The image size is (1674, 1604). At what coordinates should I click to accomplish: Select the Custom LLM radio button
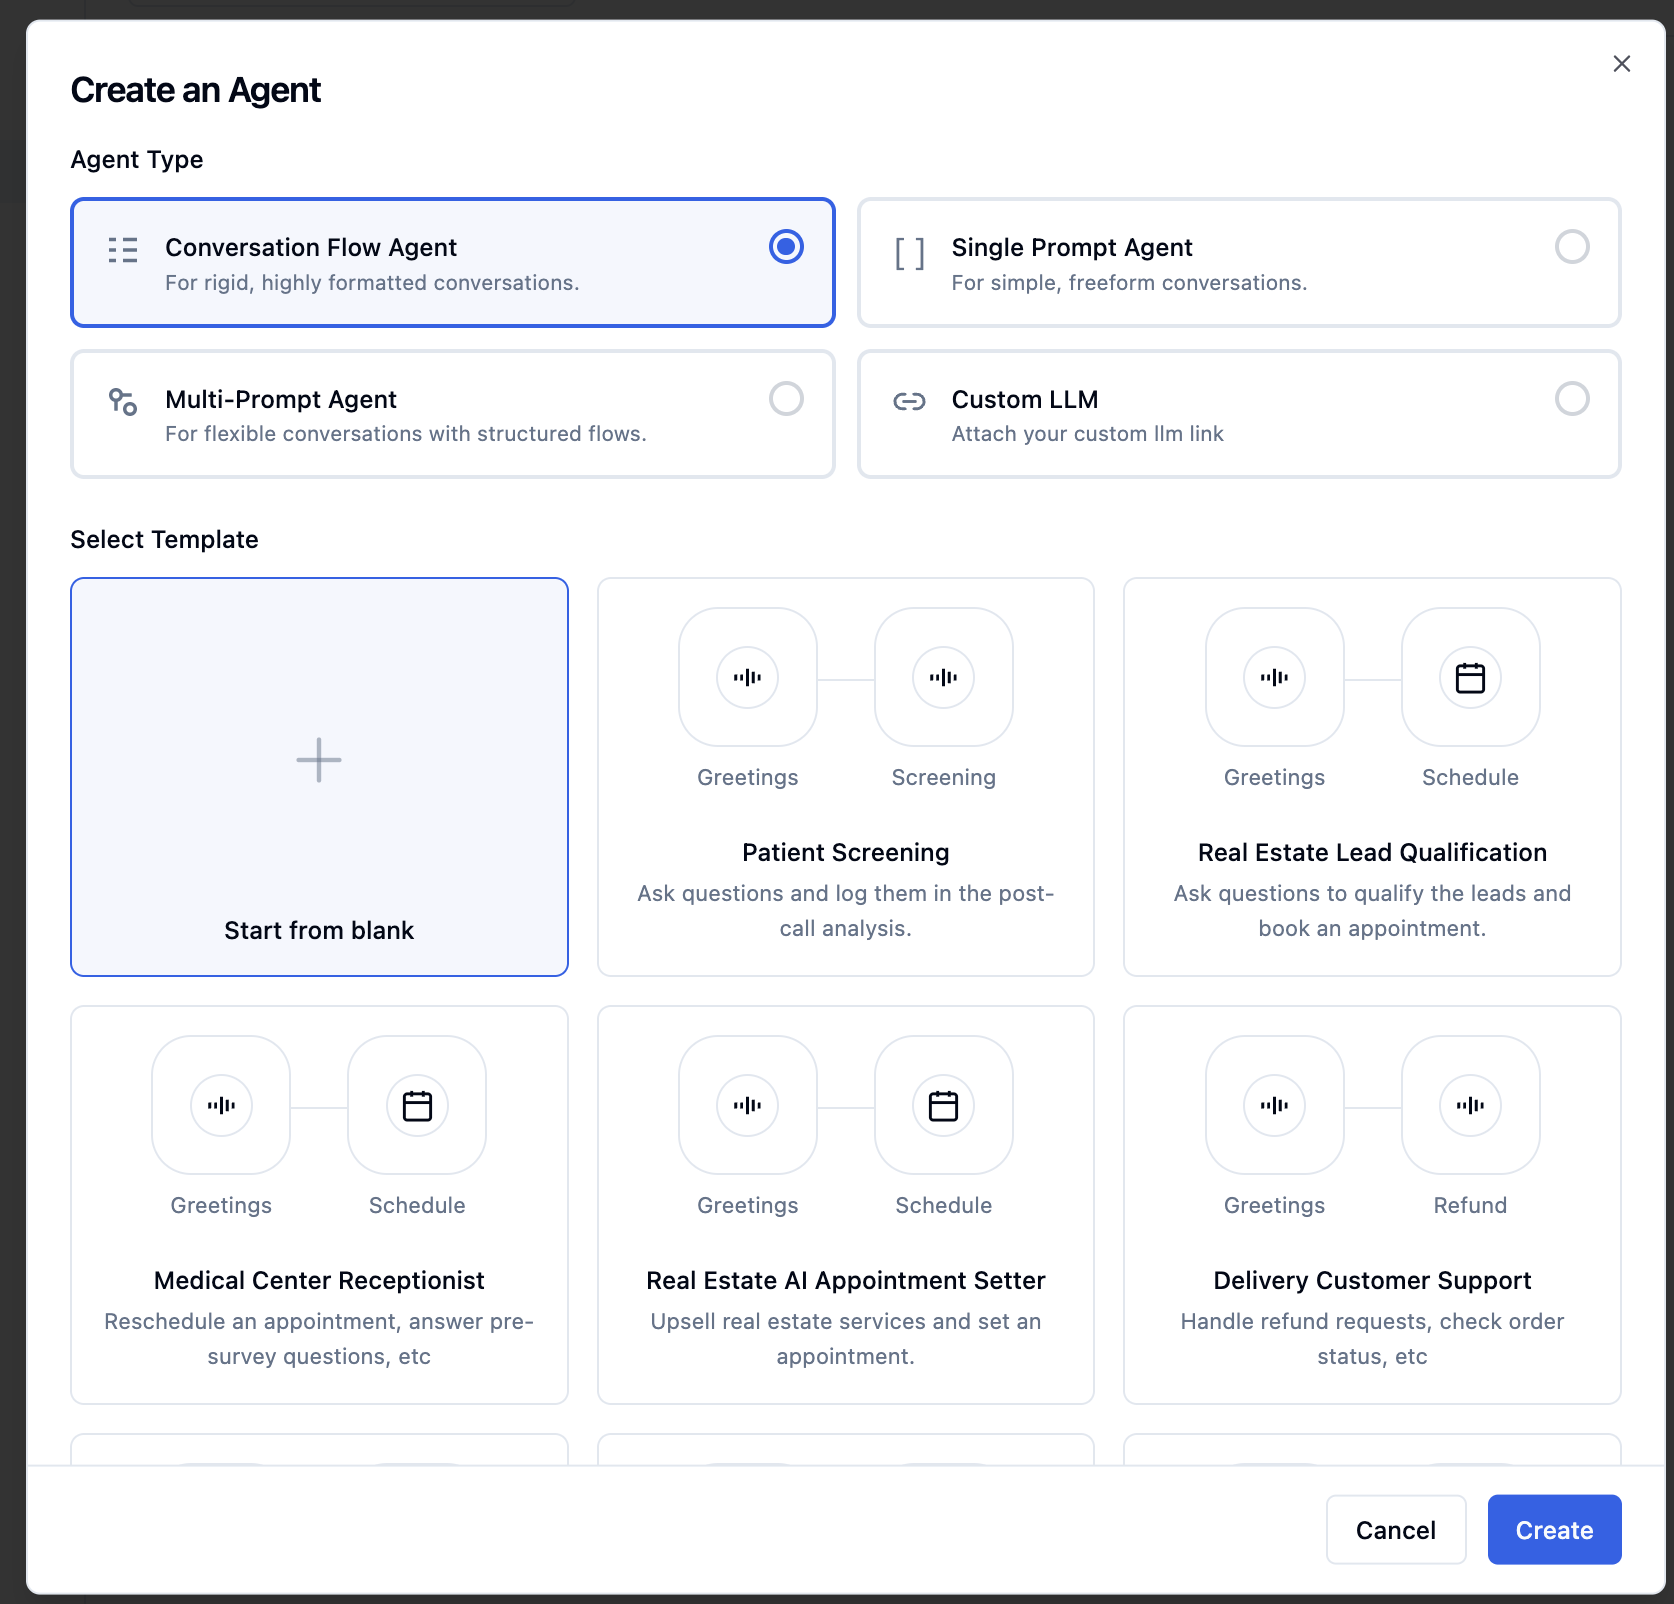[1572, 399]
